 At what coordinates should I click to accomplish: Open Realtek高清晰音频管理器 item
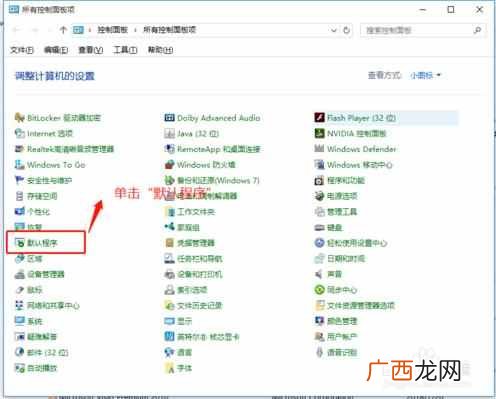pyautogui.click(x=64, y=149)
